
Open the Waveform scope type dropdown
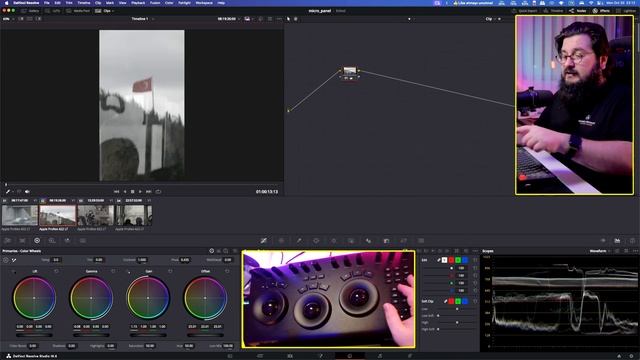600,251
